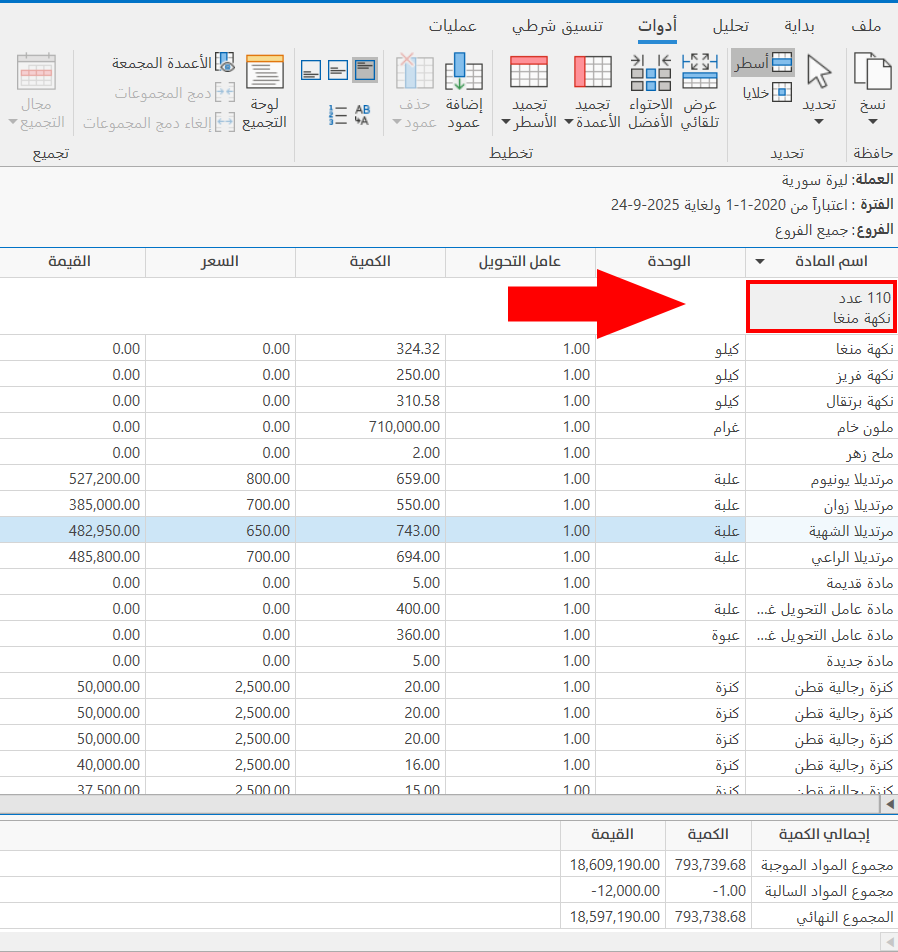Switch to the عمليات ribbon tab
898x952 pixels.
click(453, 25)
